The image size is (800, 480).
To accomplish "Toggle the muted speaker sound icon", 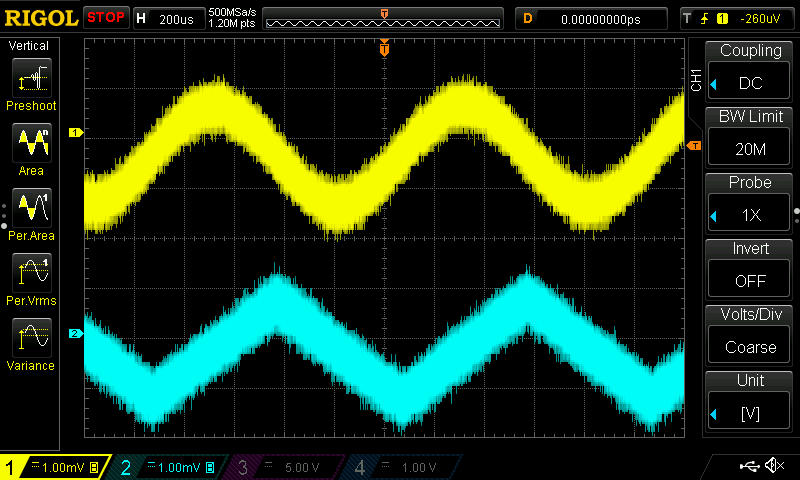I will click(x=773, y=466).
